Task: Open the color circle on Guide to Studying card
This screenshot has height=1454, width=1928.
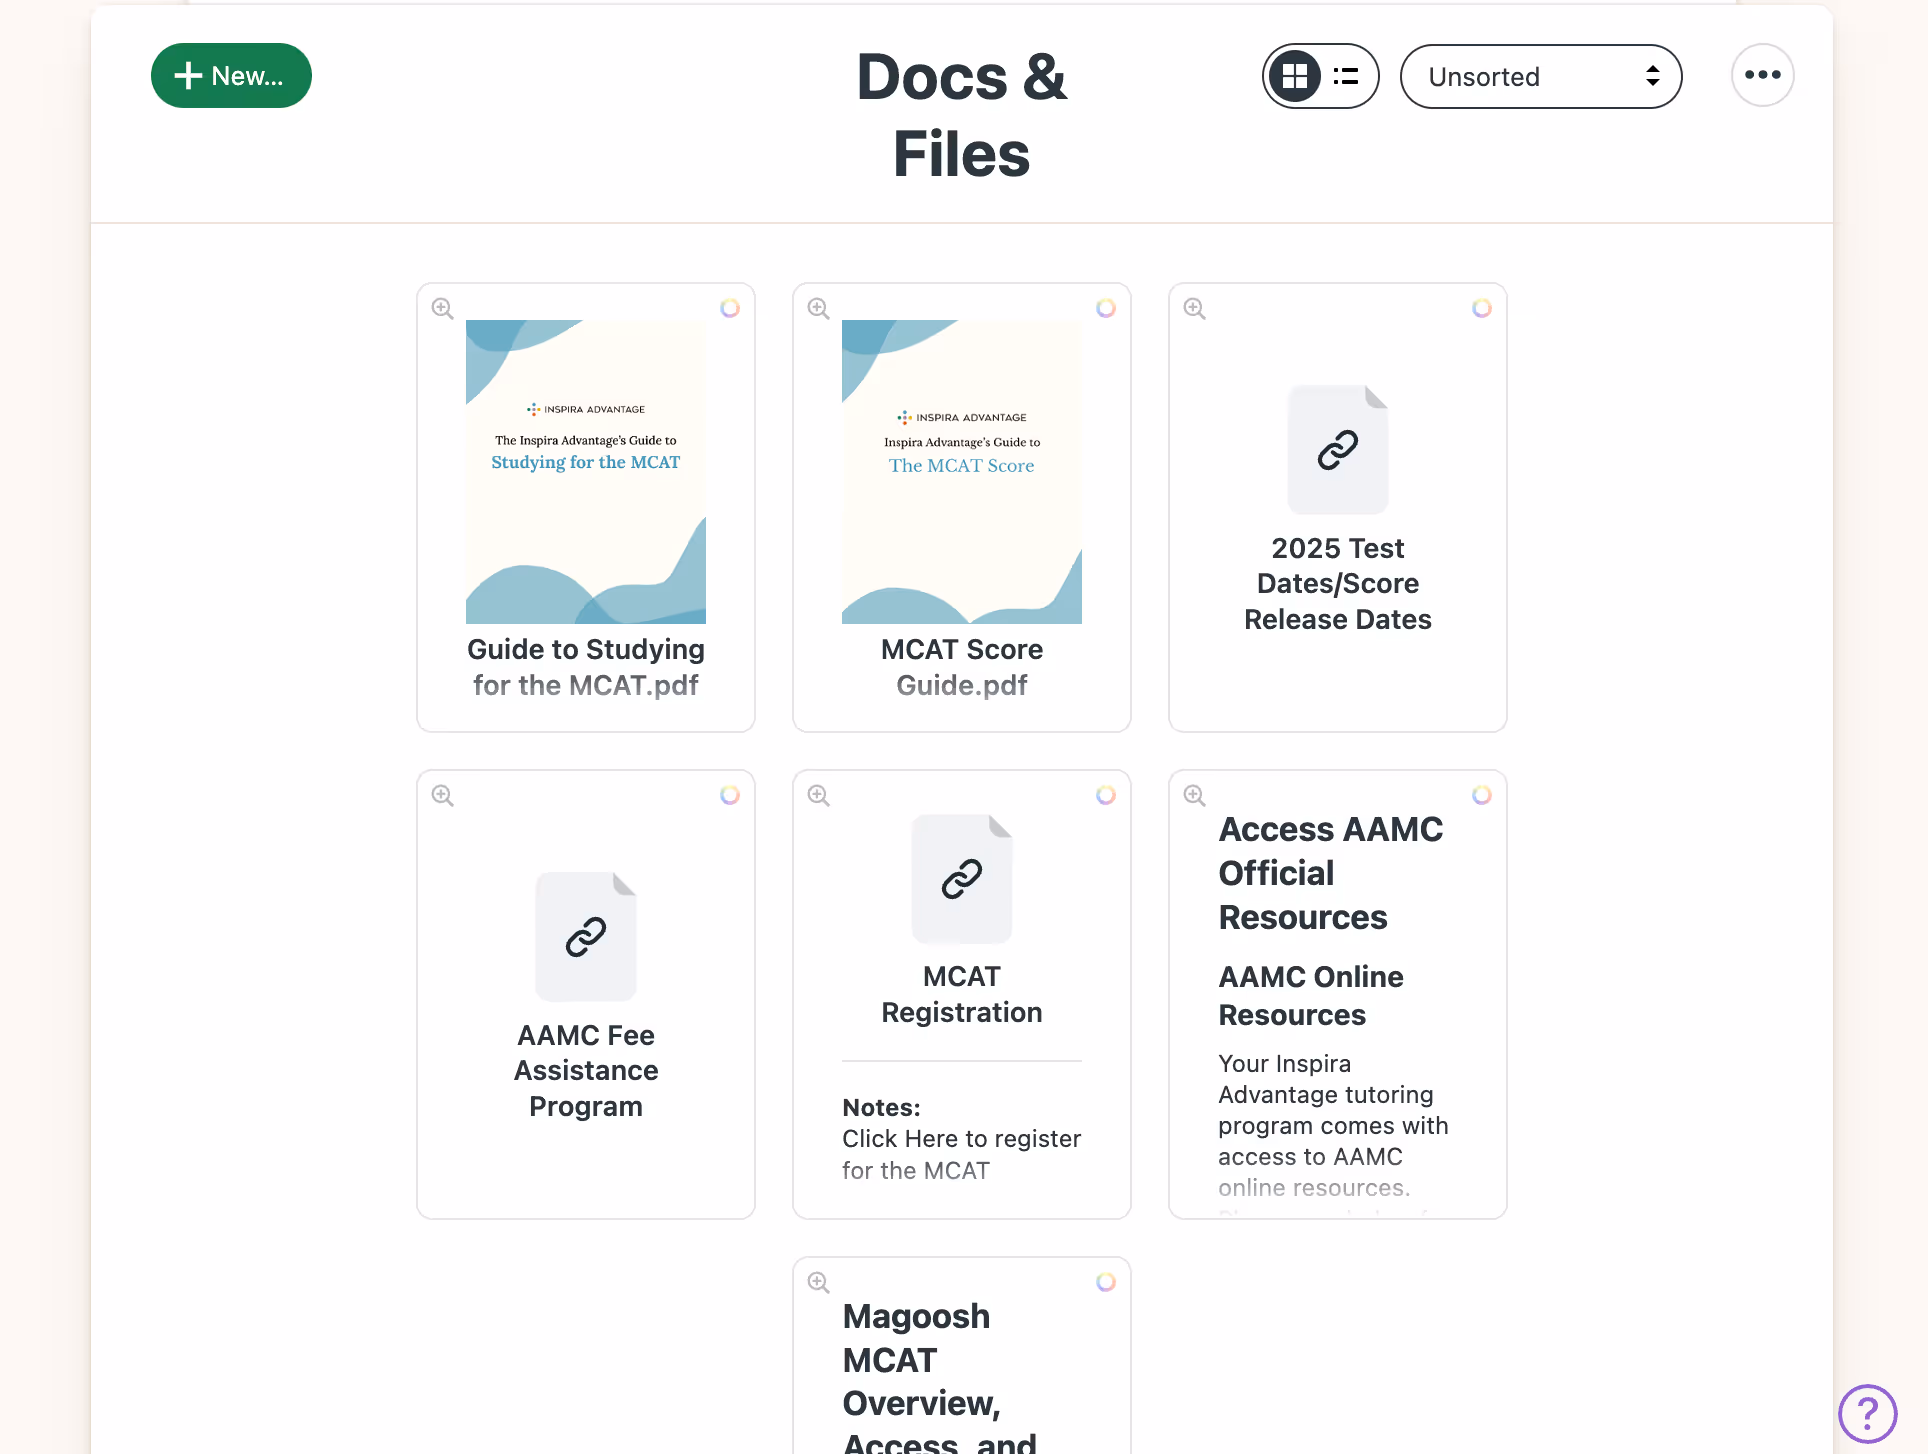Action: tap(730, 308)
